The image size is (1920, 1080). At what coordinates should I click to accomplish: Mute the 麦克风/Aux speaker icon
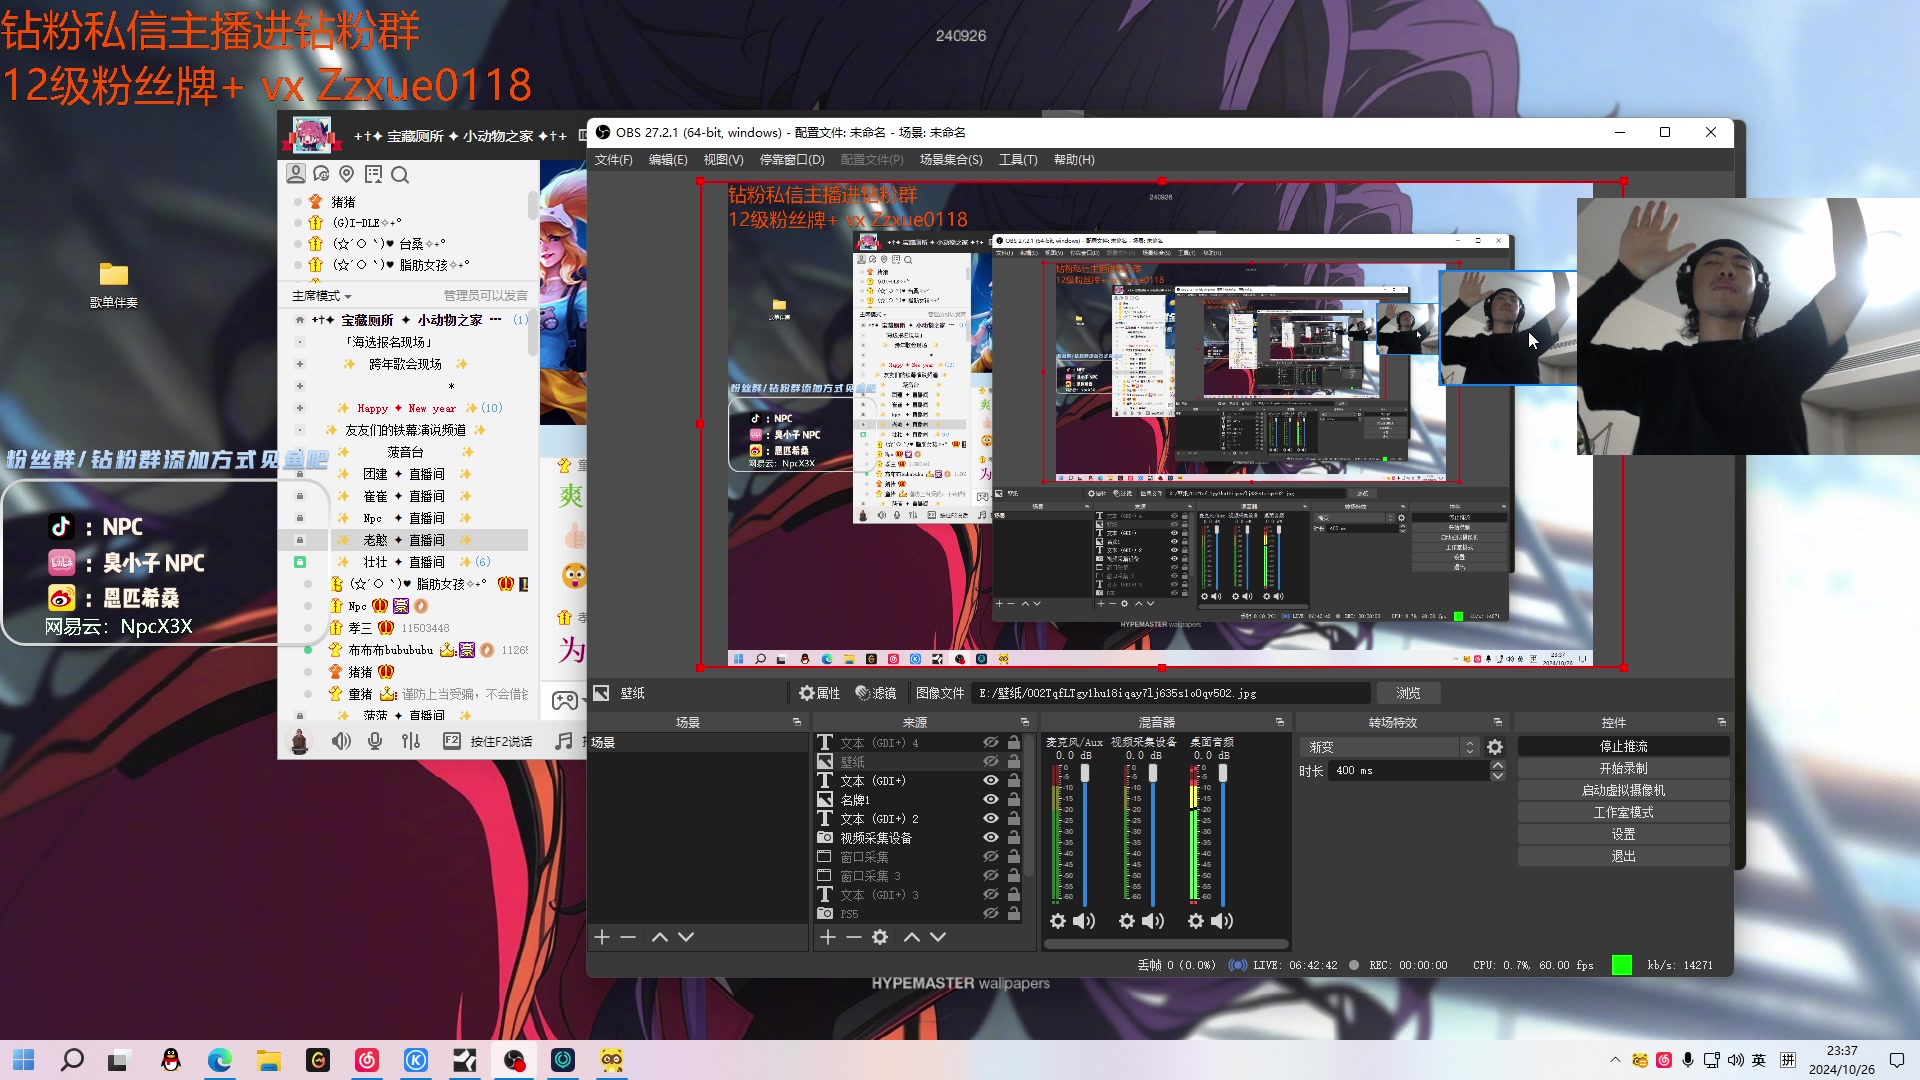pyautogui.click(x=1084, y=921)
